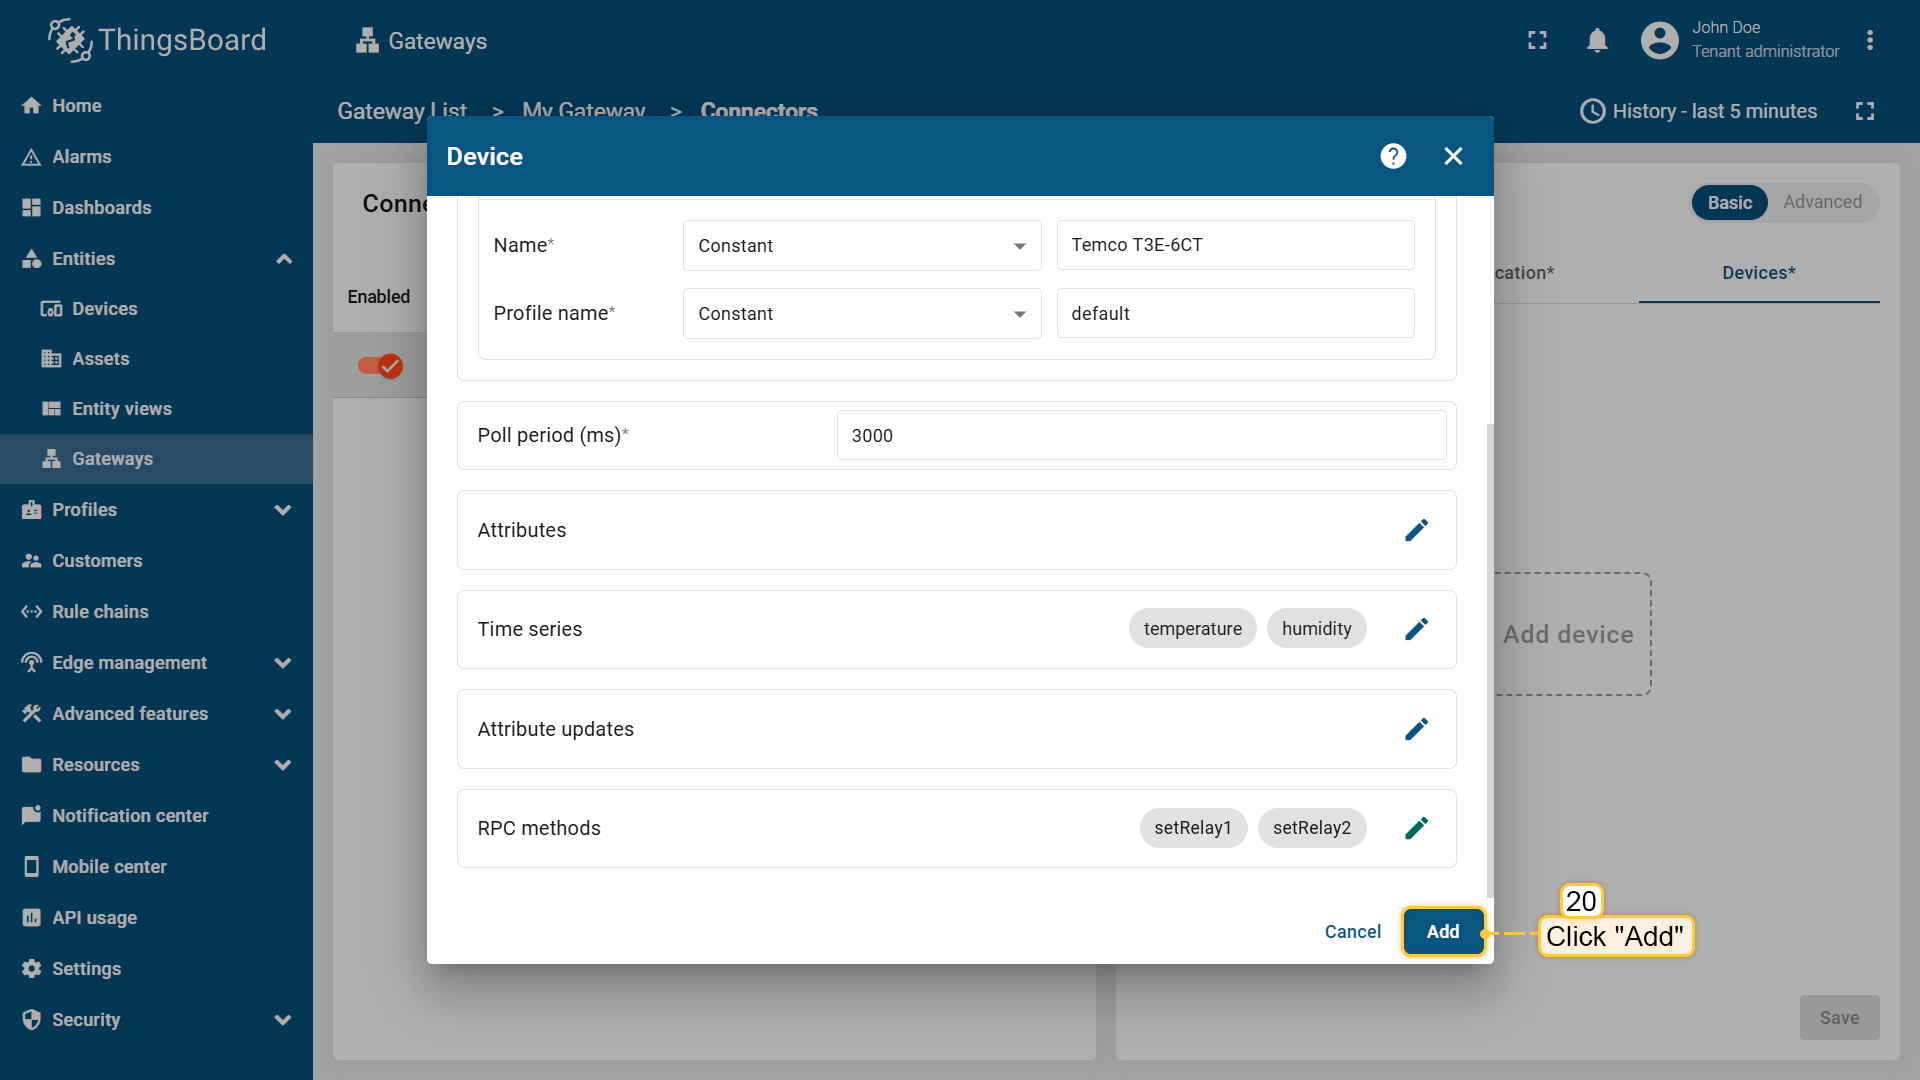
Task: Click the Poll period input field
Action: (x=1140, y=436)
